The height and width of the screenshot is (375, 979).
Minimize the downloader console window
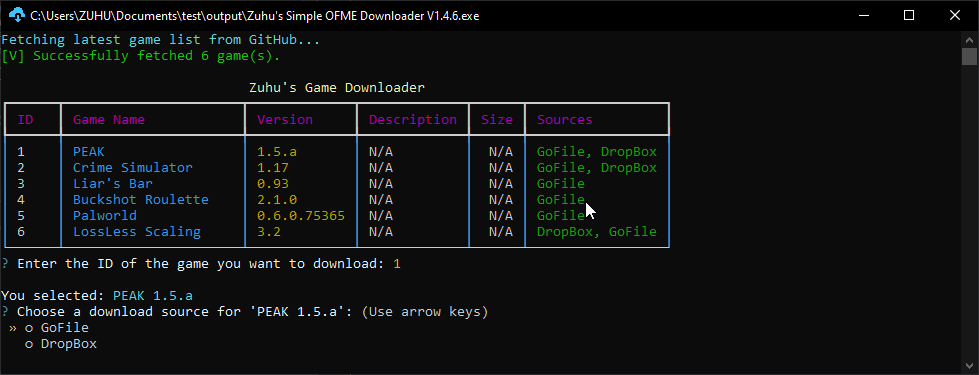coord(864,16)
